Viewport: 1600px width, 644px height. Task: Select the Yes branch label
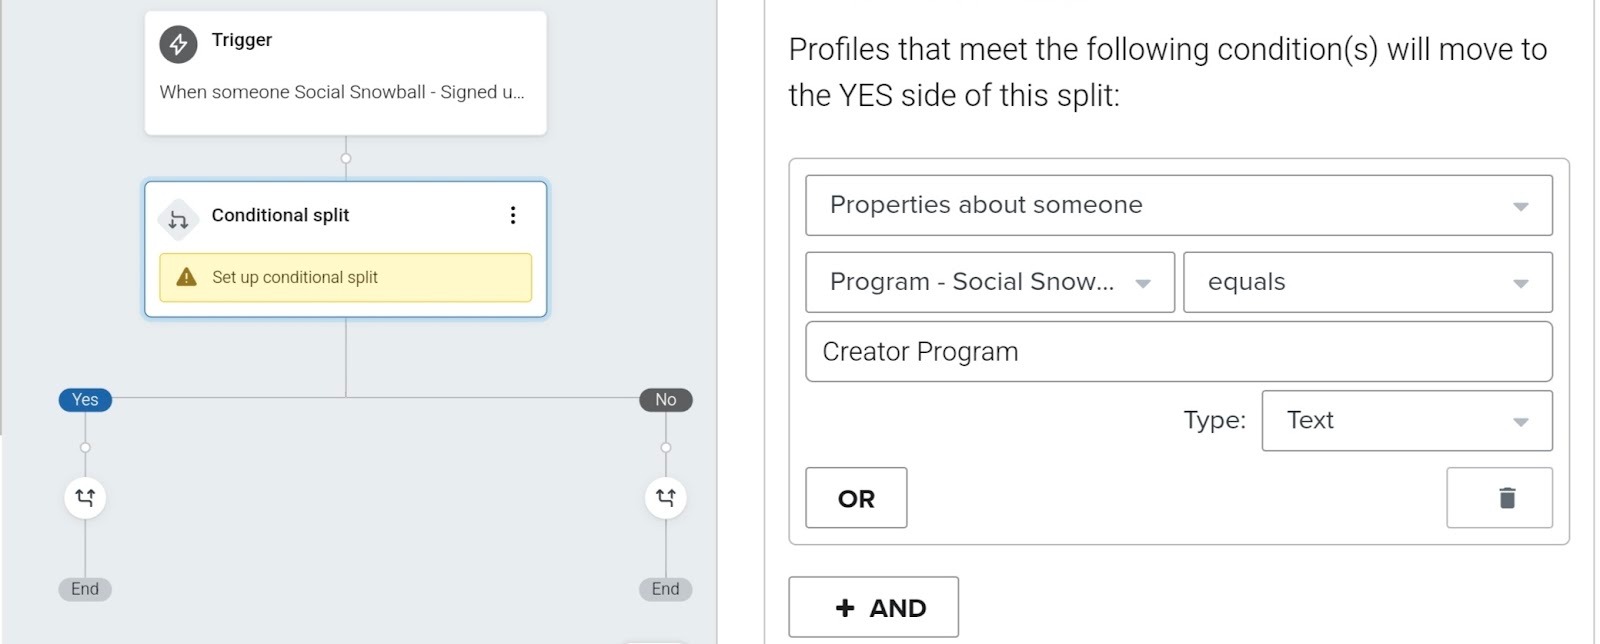(85, 399)
